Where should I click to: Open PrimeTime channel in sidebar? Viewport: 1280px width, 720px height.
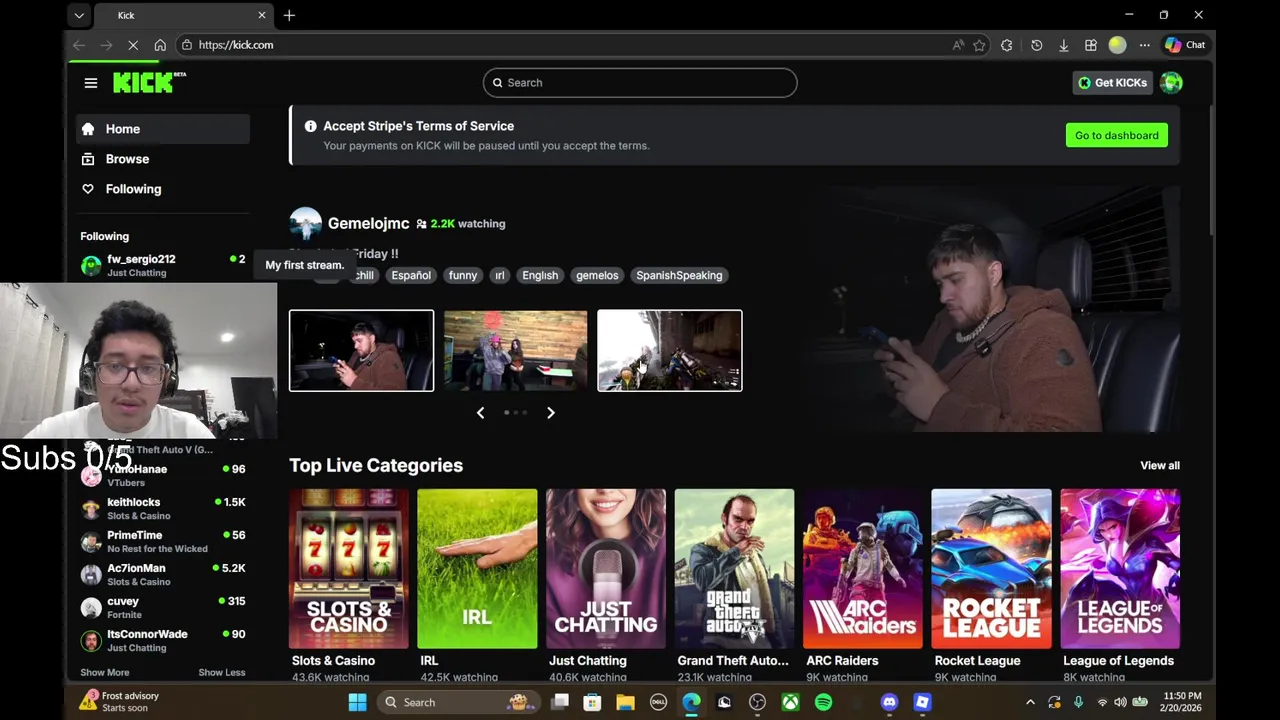(x=163, y=541)
